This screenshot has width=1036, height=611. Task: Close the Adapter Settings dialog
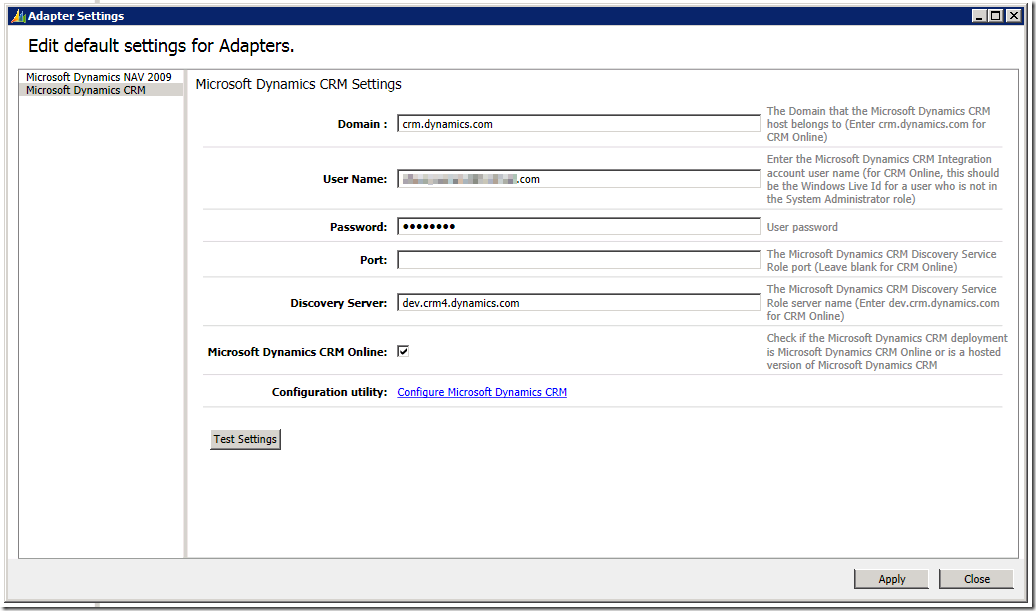pyautogui.click(x=977, y=579)
